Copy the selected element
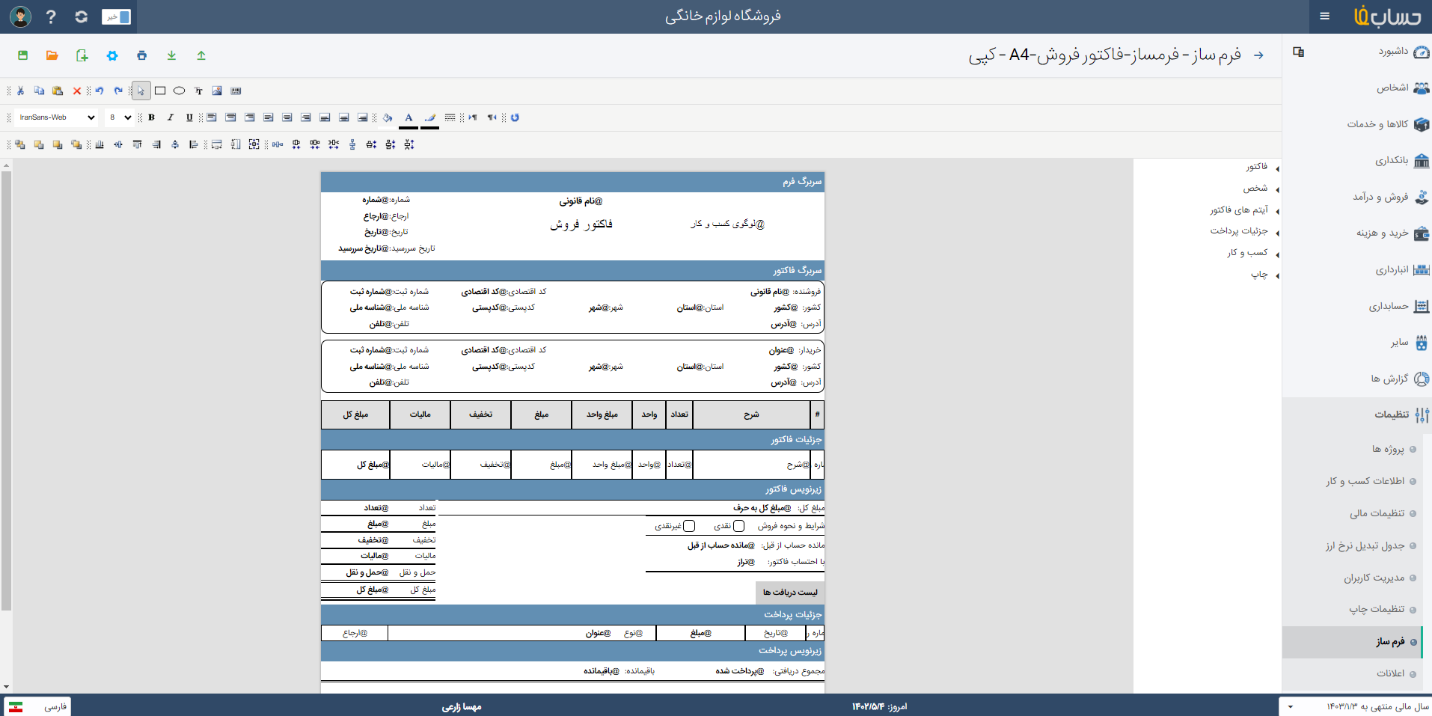Image resolution: width=1432 pixels, height=716 pixels. coord(39,91)
